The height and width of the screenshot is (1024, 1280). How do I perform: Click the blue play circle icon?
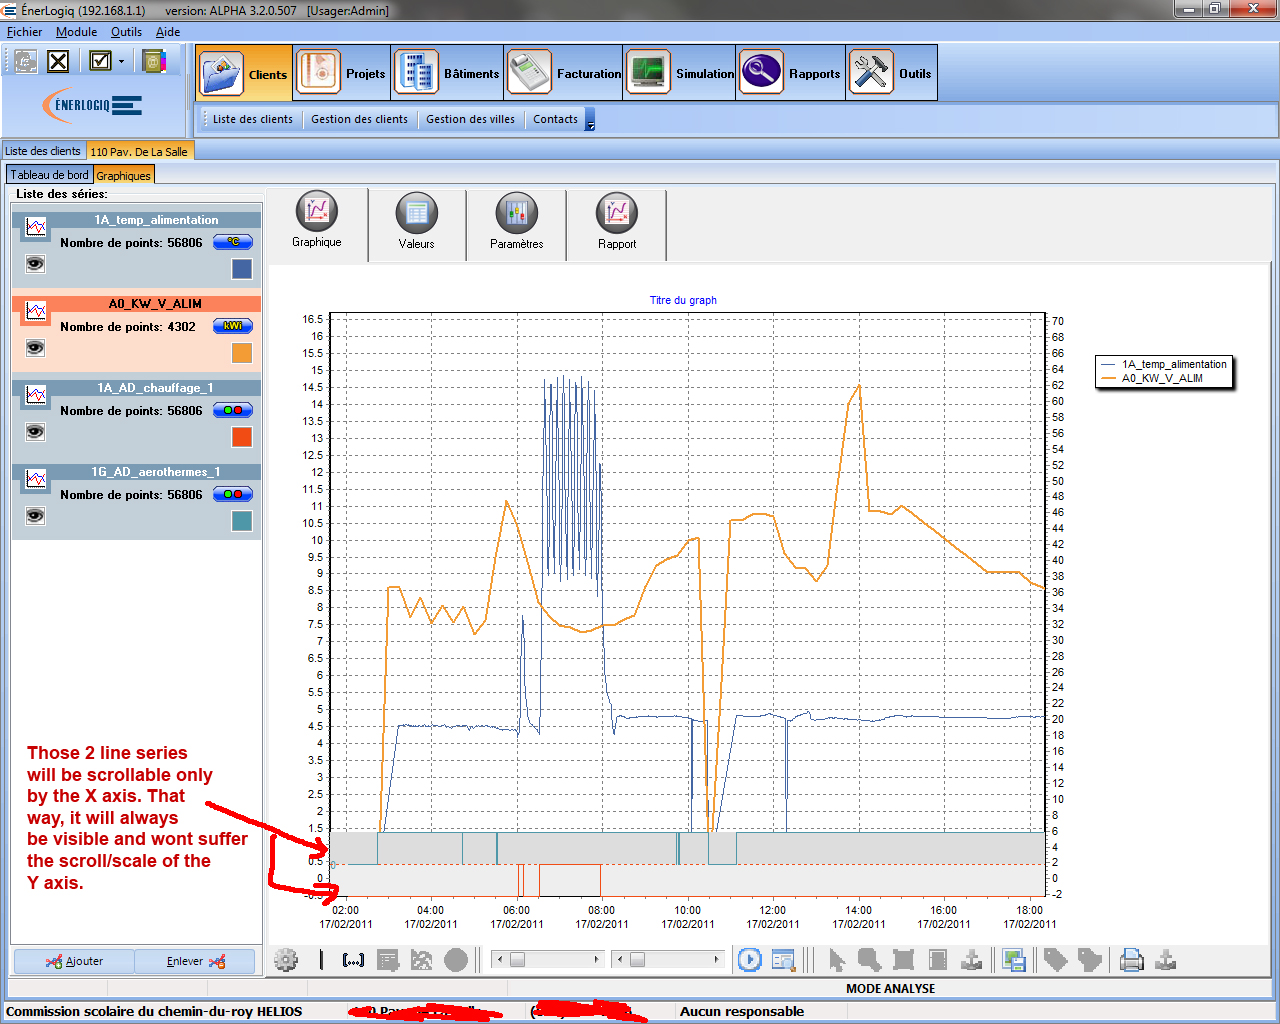750,960
